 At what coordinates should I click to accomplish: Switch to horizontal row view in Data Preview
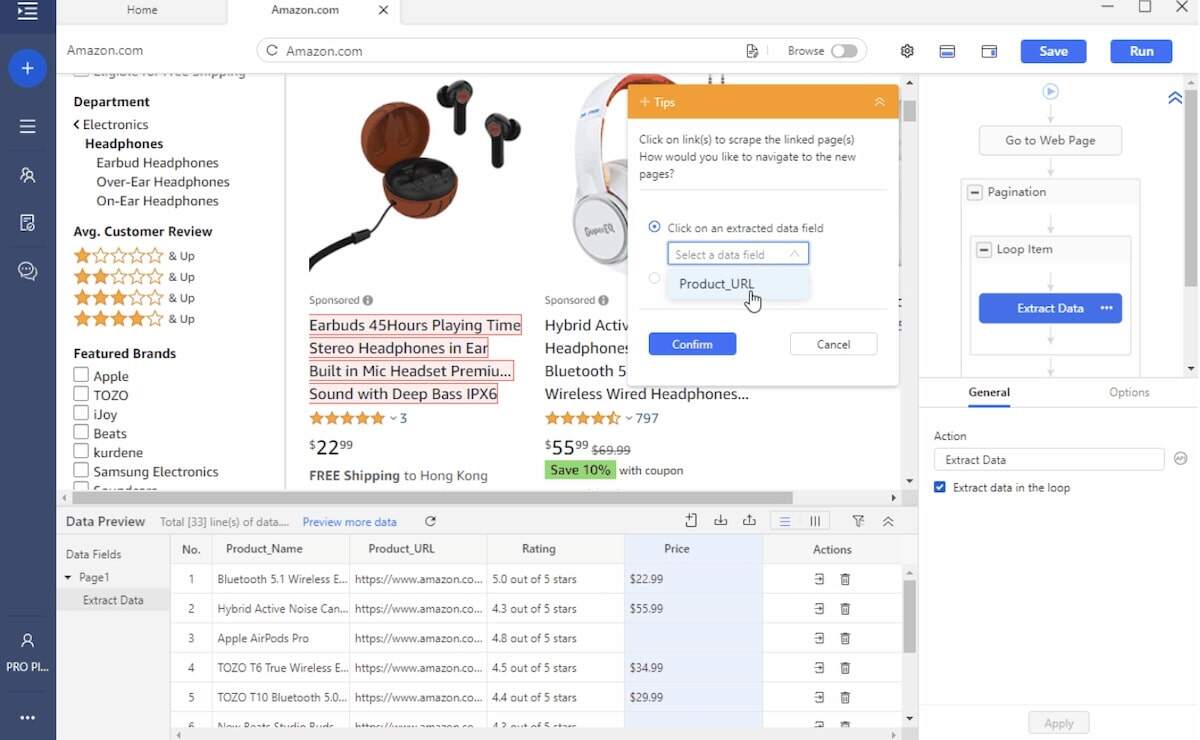coord(785,521)
